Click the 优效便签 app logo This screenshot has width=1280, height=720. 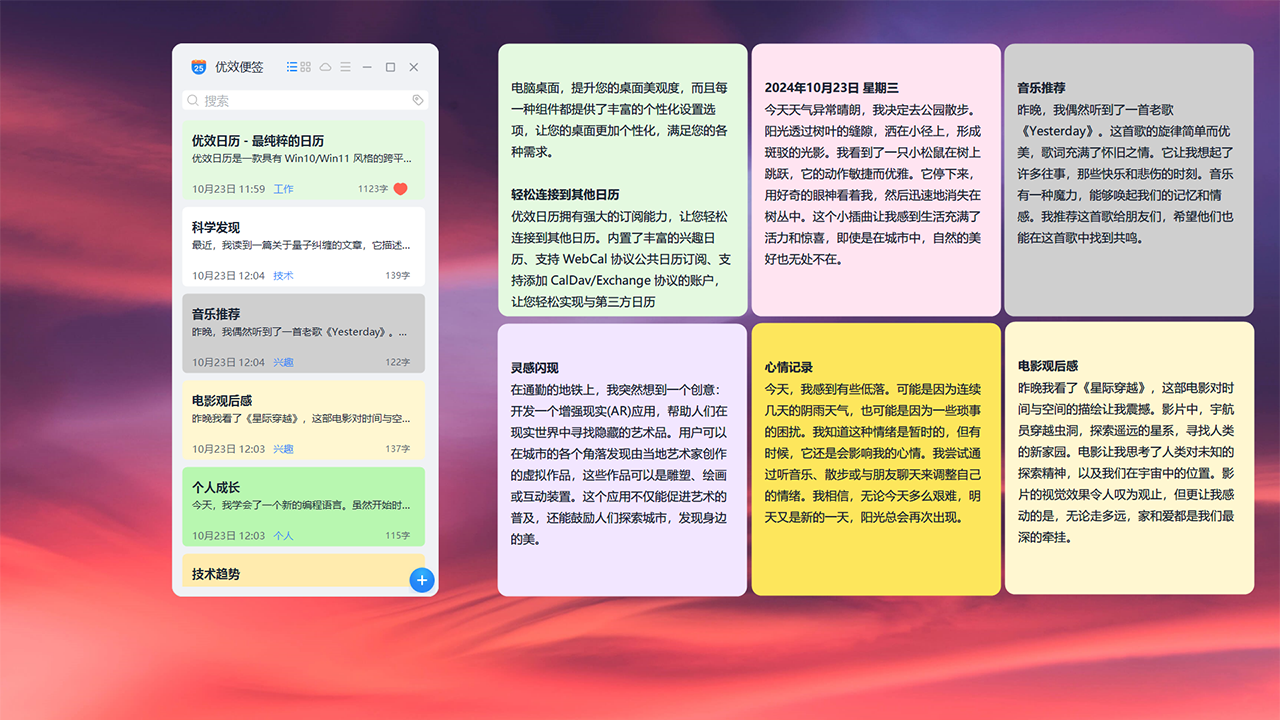tap(198, 67)
